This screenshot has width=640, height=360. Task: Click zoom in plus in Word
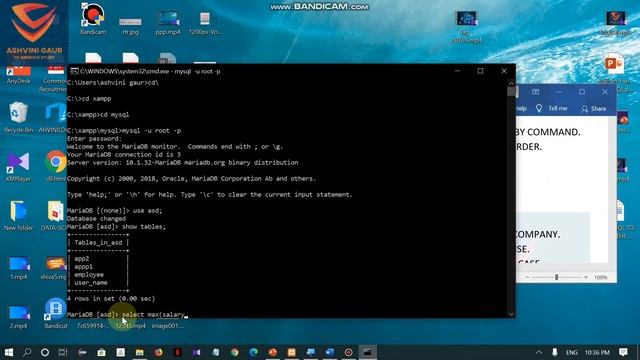tap(585, 277)
